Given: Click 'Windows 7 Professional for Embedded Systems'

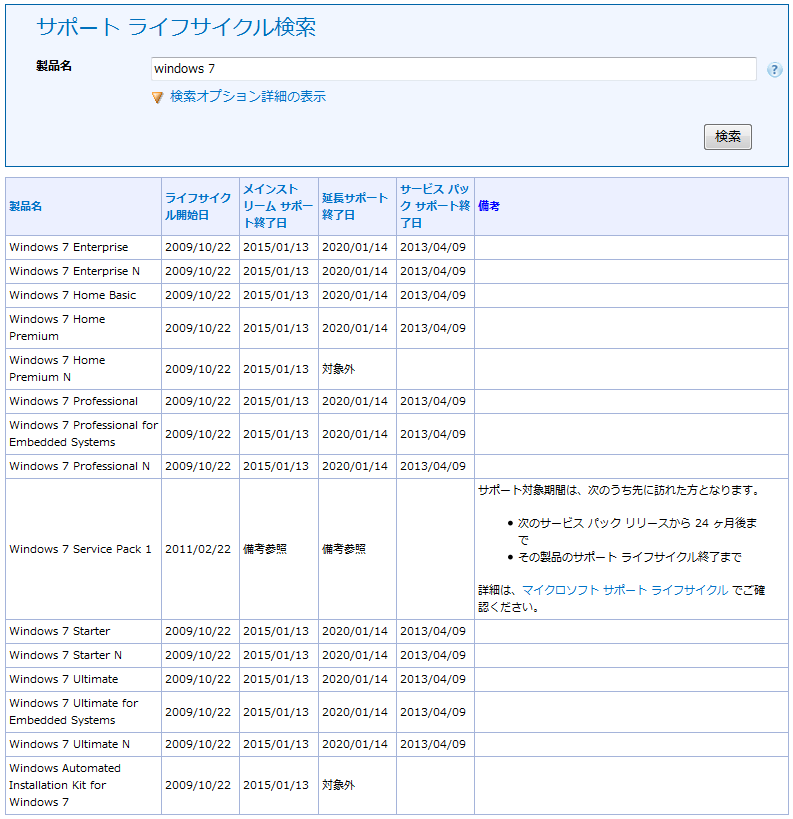Looking at the screenshot, I should (x=84, y=434).
